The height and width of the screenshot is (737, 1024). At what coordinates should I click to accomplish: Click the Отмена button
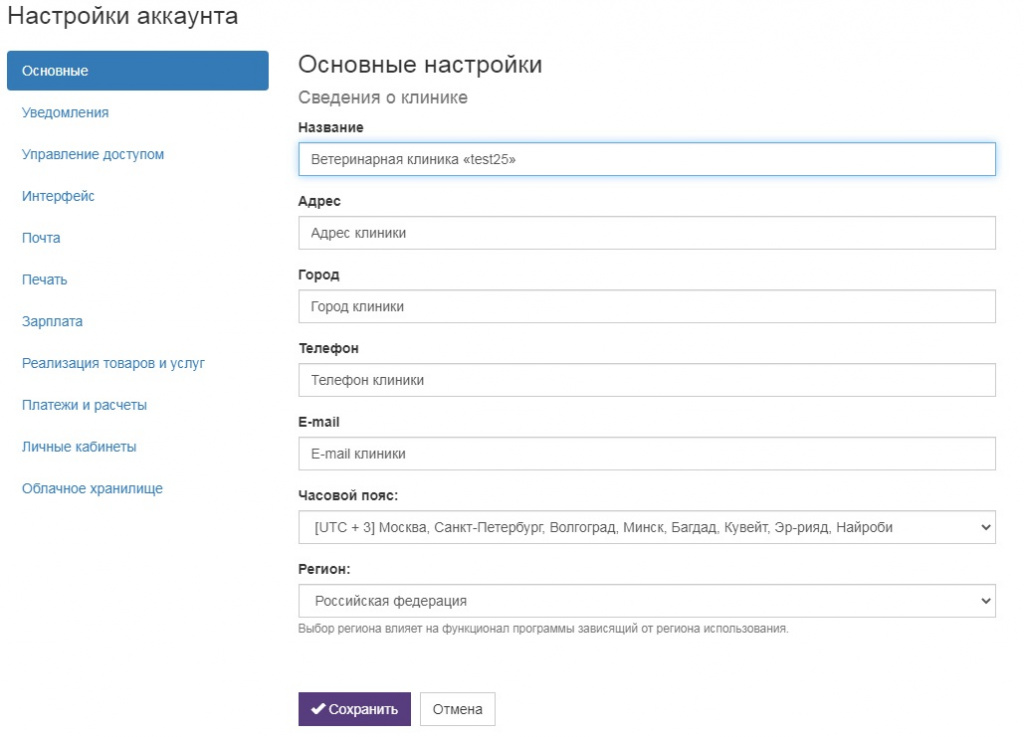click(457, 709)
